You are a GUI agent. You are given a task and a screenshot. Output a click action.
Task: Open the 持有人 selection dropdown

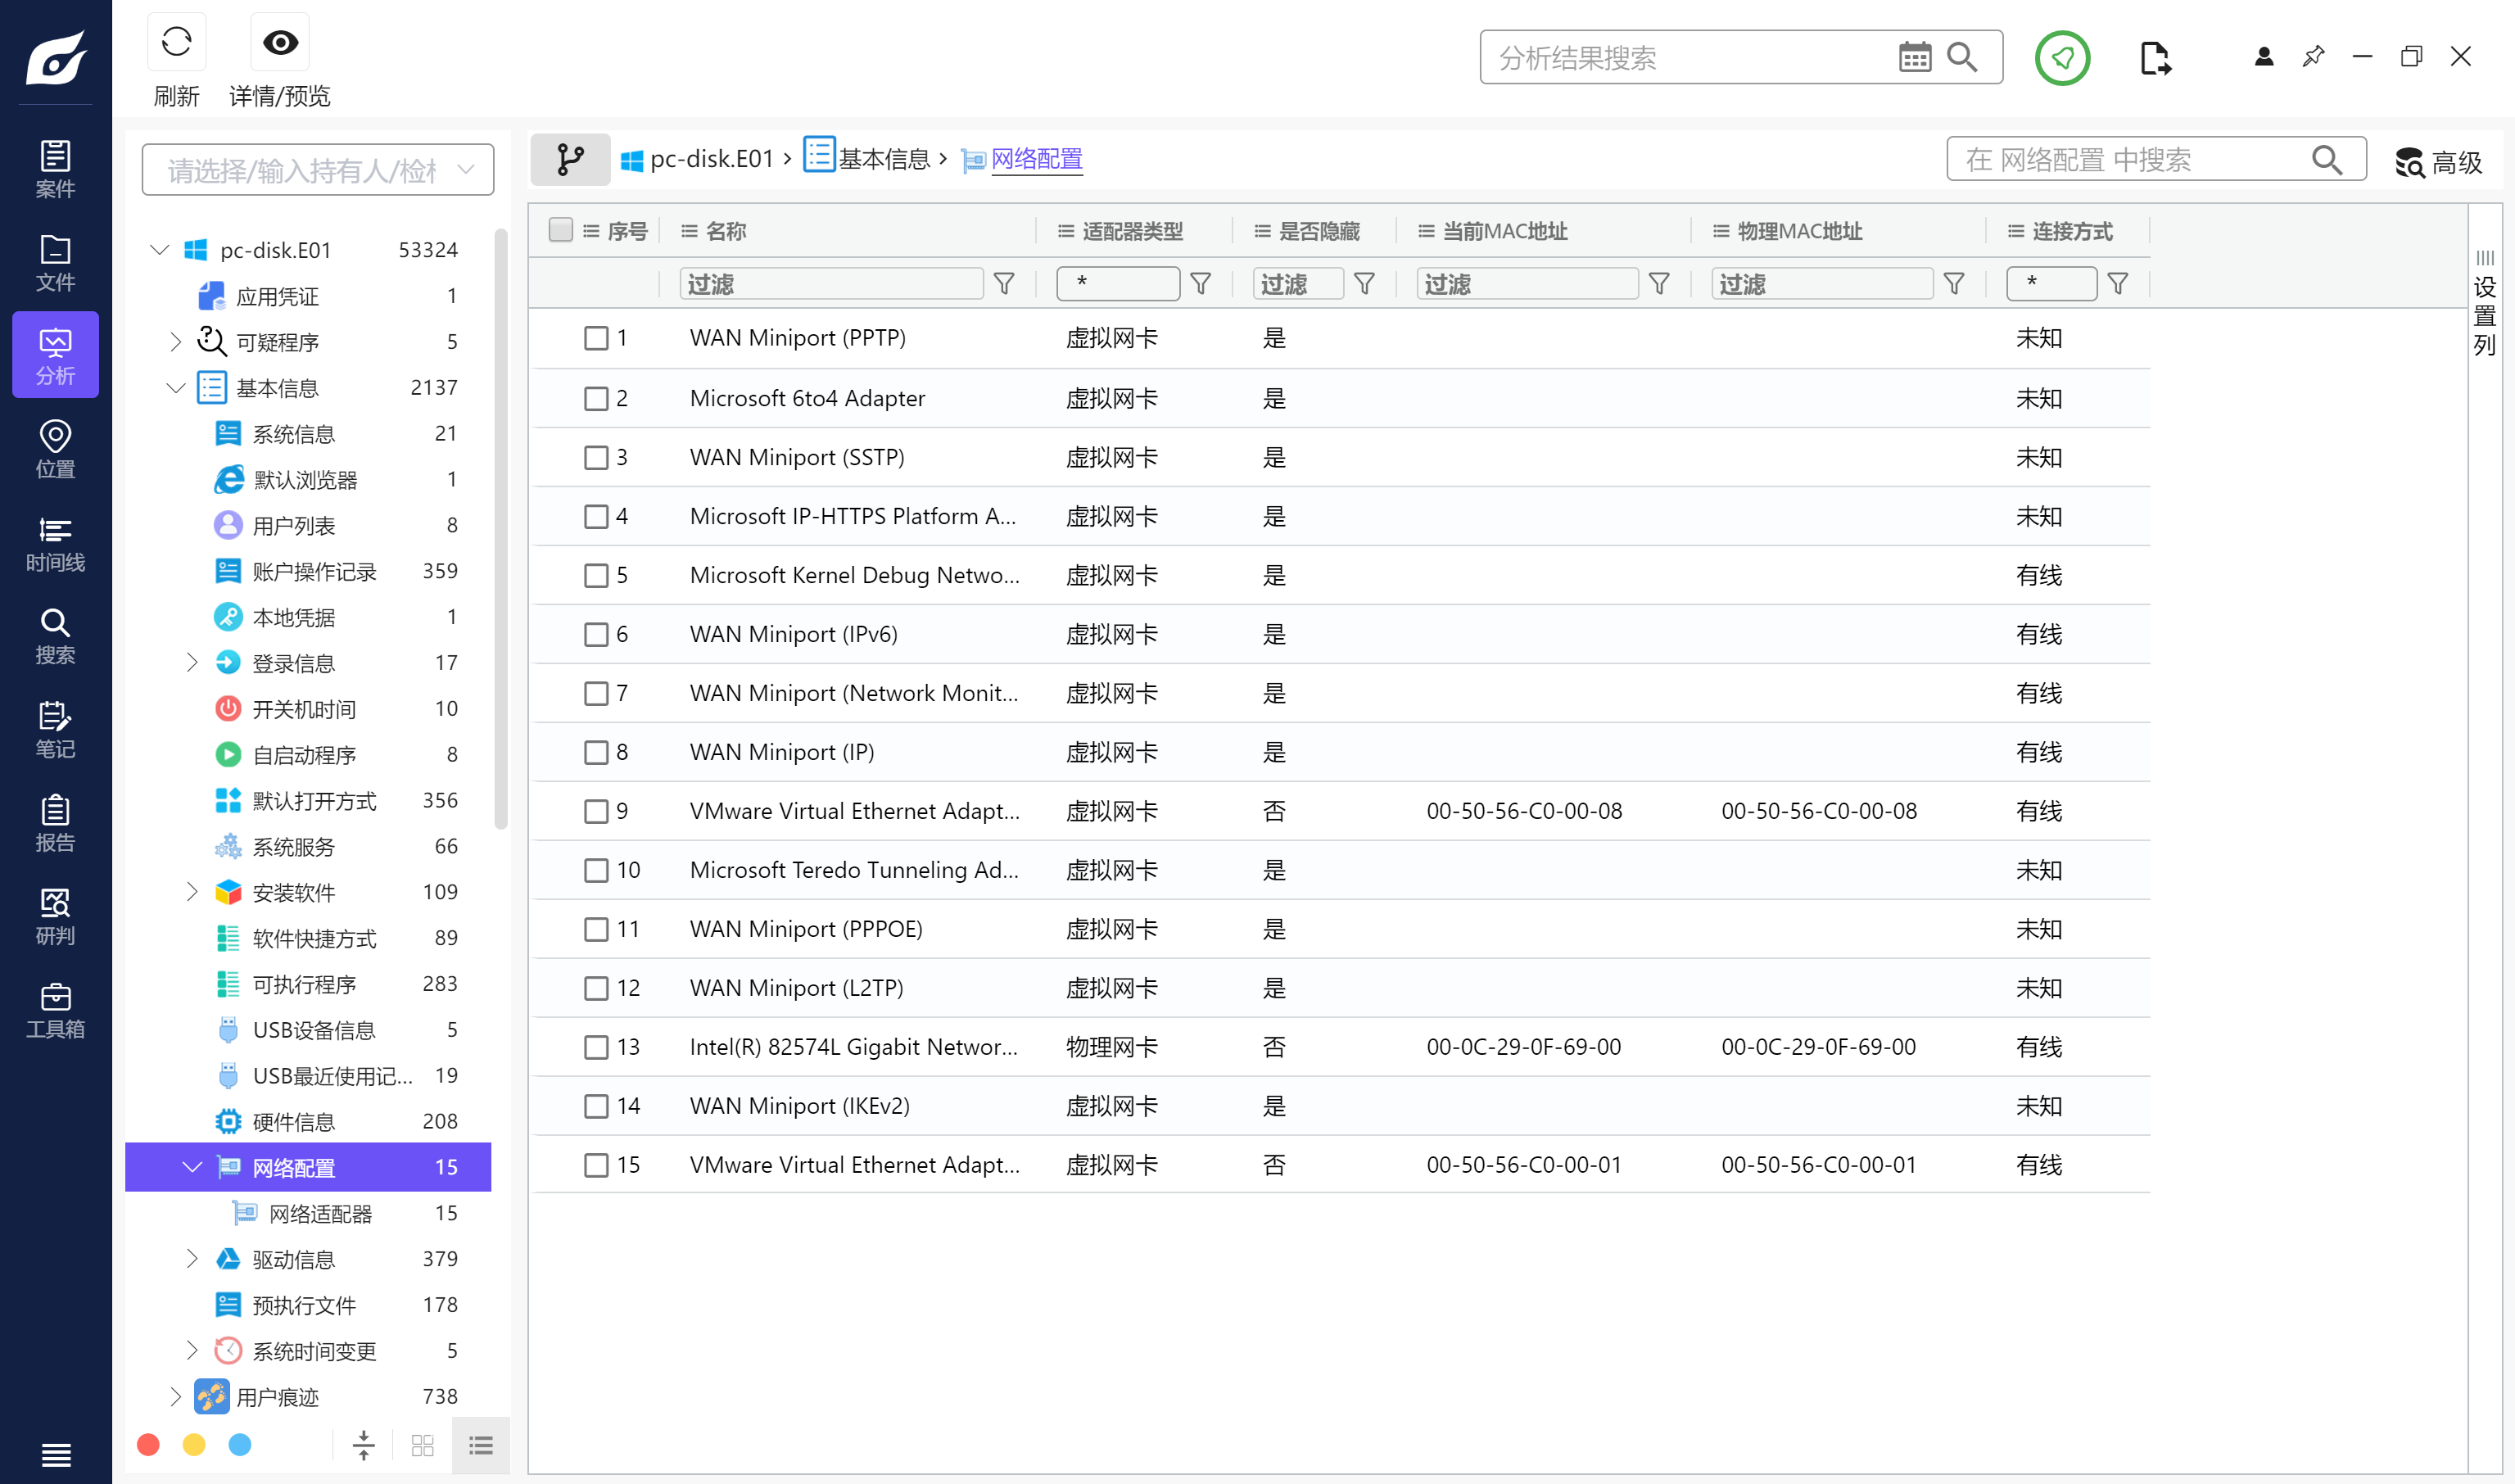tap(318, 170)
